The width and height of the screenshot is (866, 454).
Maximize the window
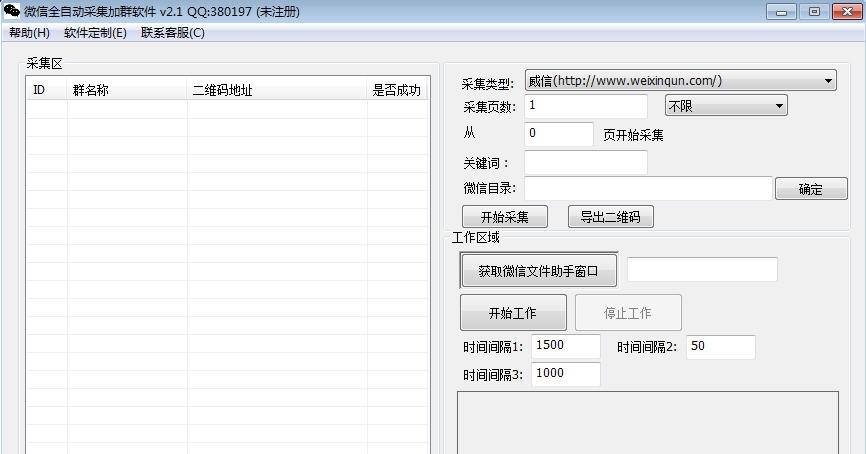pos(814,12)
